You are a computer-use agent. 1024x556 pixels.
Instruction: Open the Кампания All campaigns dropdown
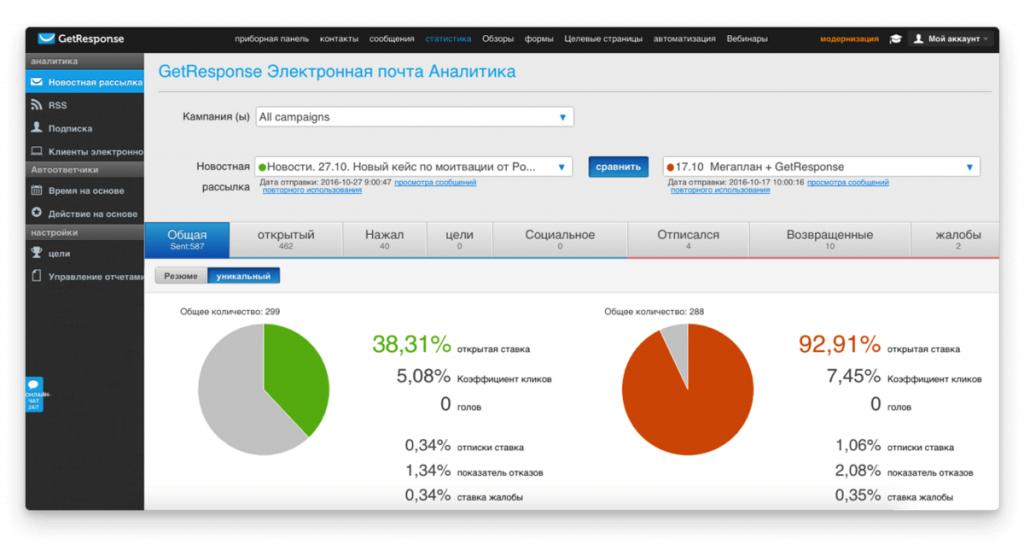pos(415,117)
